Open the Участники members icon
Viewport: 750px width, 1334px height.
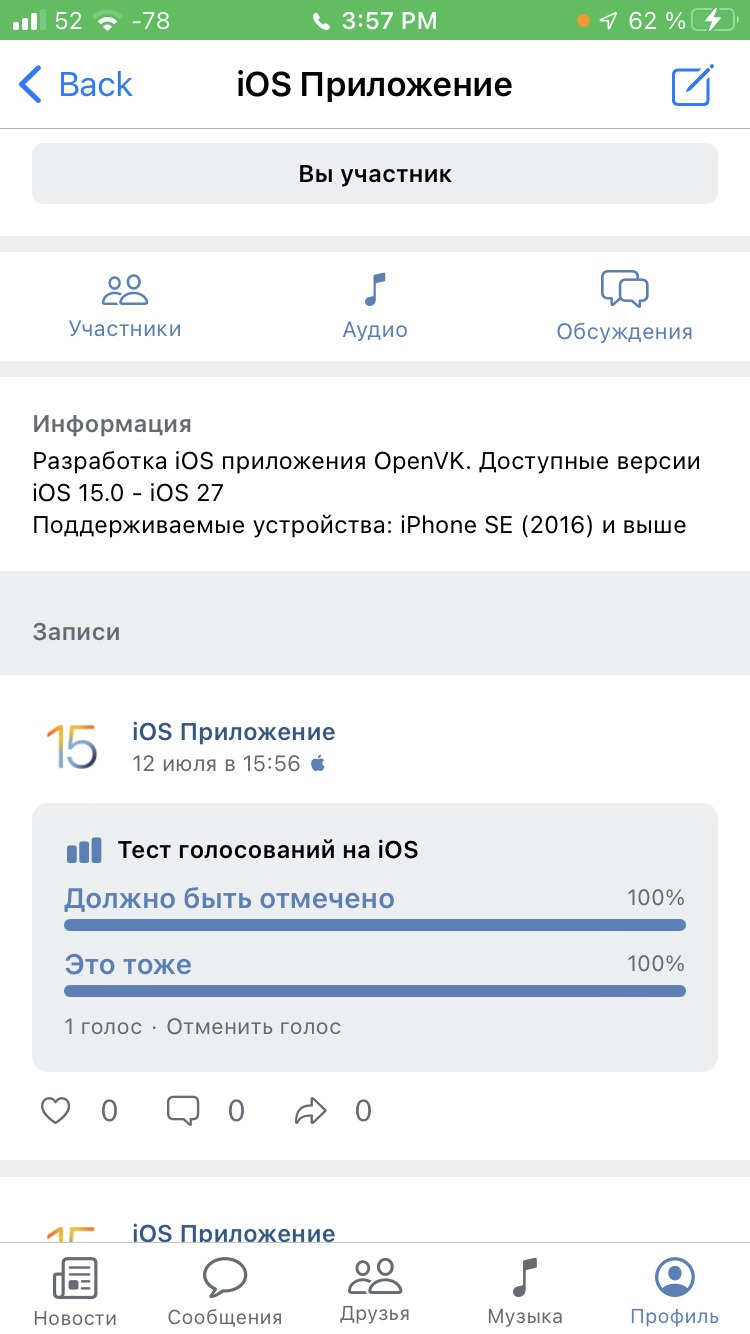point(125,290)
